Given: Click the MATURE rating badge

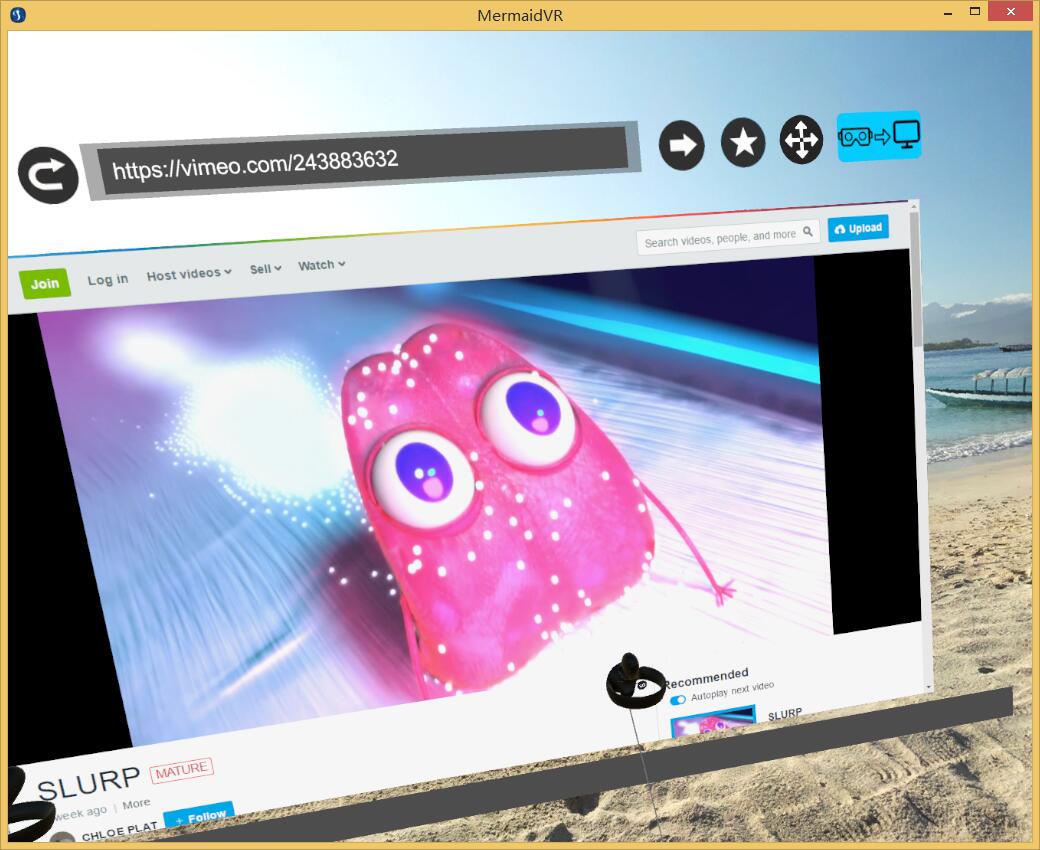Looking at the screenshot, I should pos(181,770).
